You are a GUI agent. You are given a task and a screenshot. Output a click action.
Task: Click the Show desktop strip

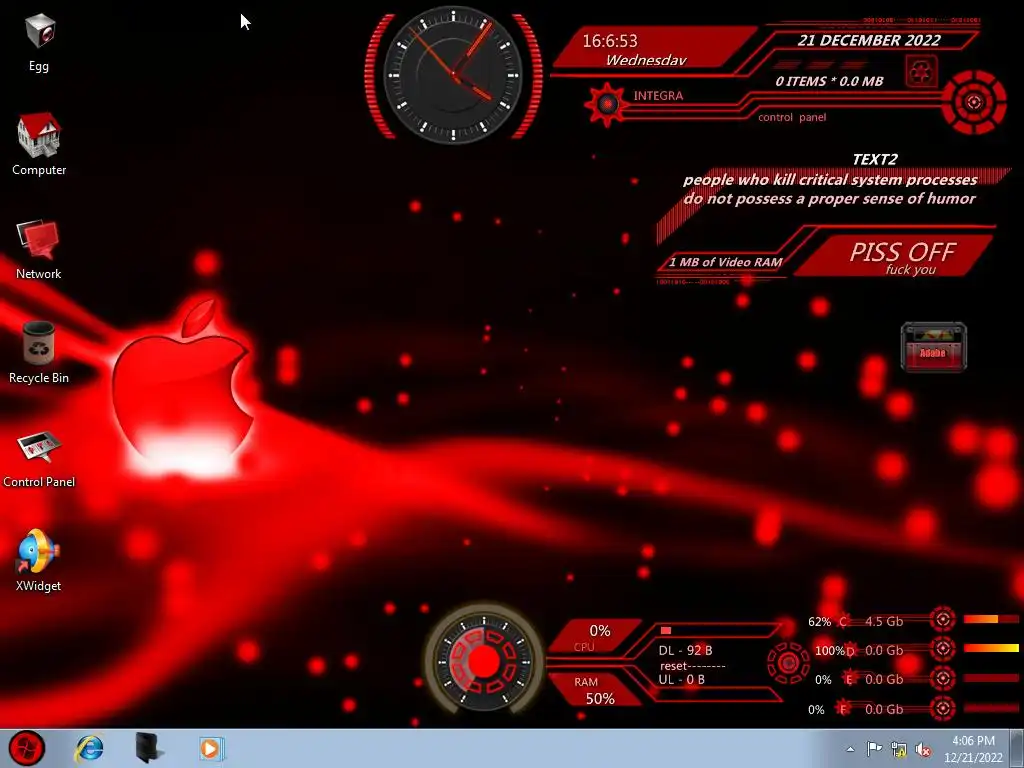click(x=1017, y=748)
